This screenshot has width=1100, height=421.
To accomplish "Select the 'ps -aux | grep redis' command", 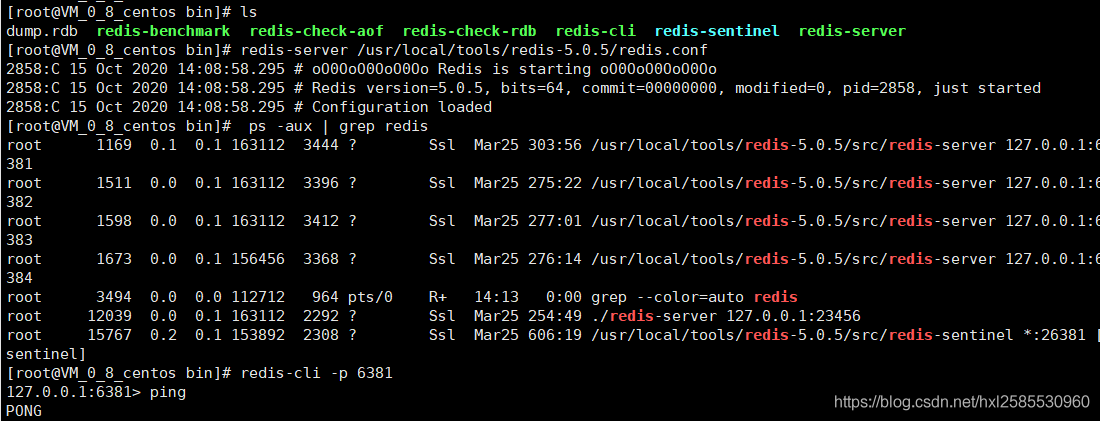I will click(x=338, y=126).
